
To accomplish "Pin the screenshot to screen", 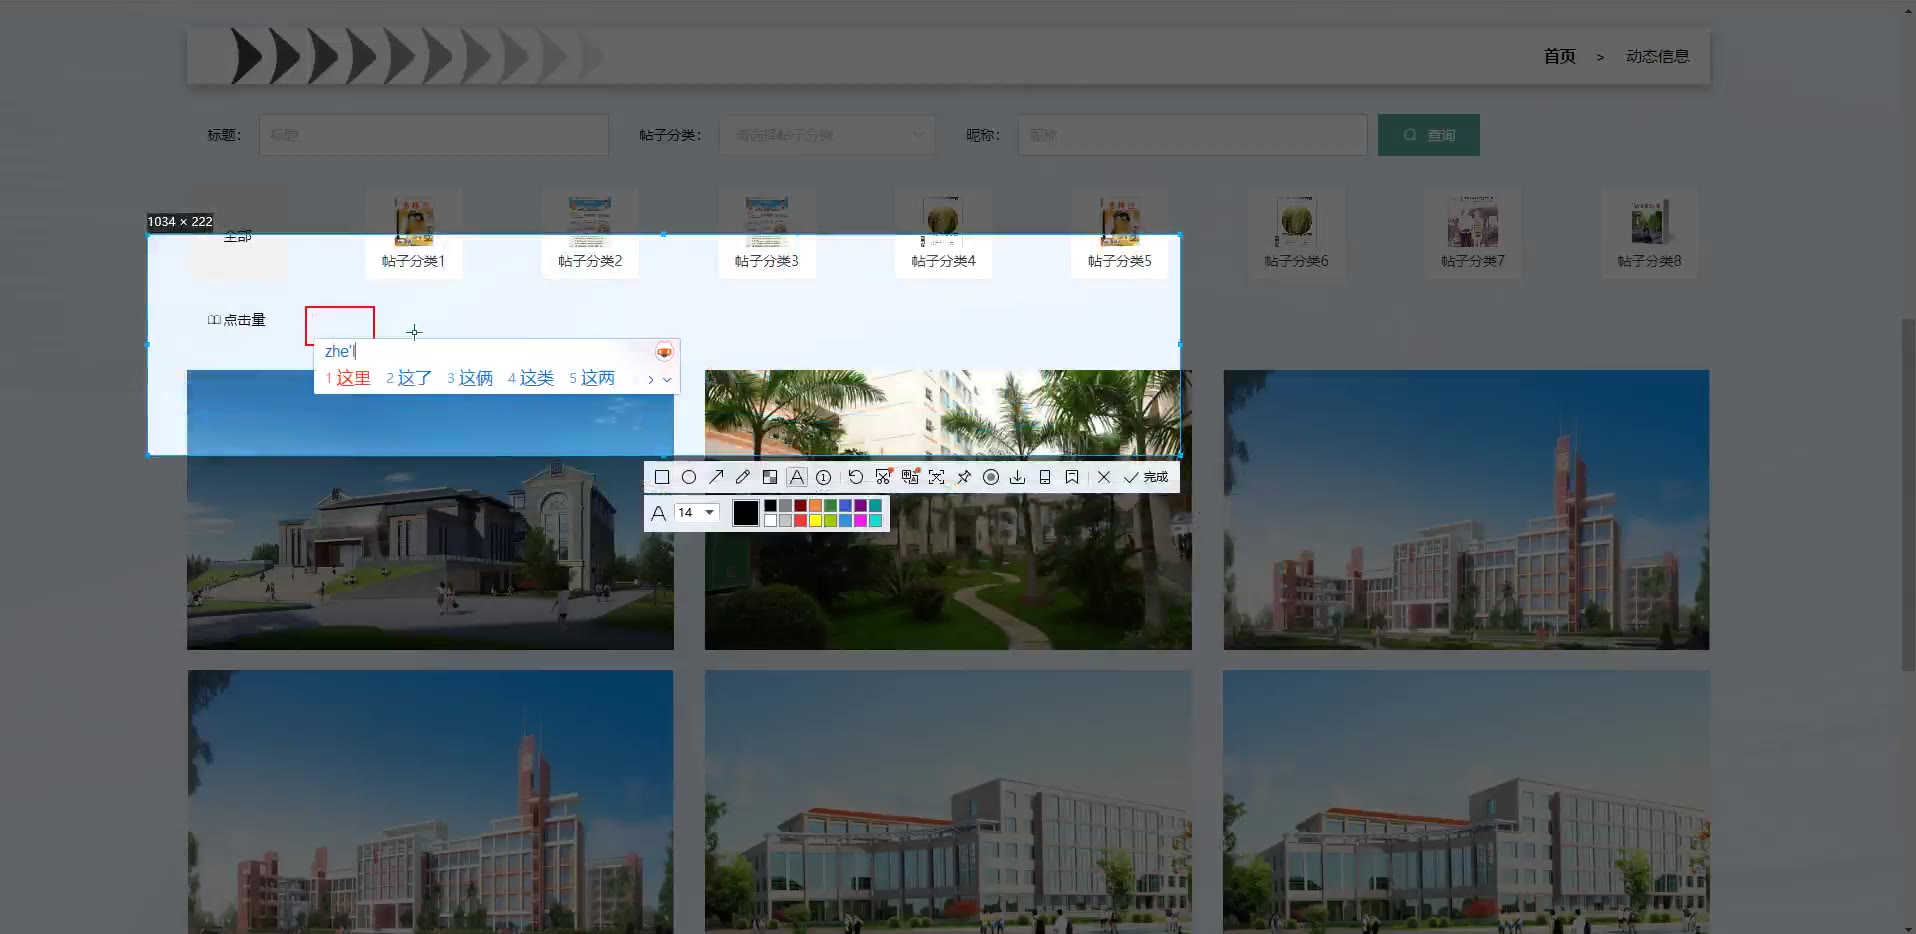I will [x=964, y=477].
